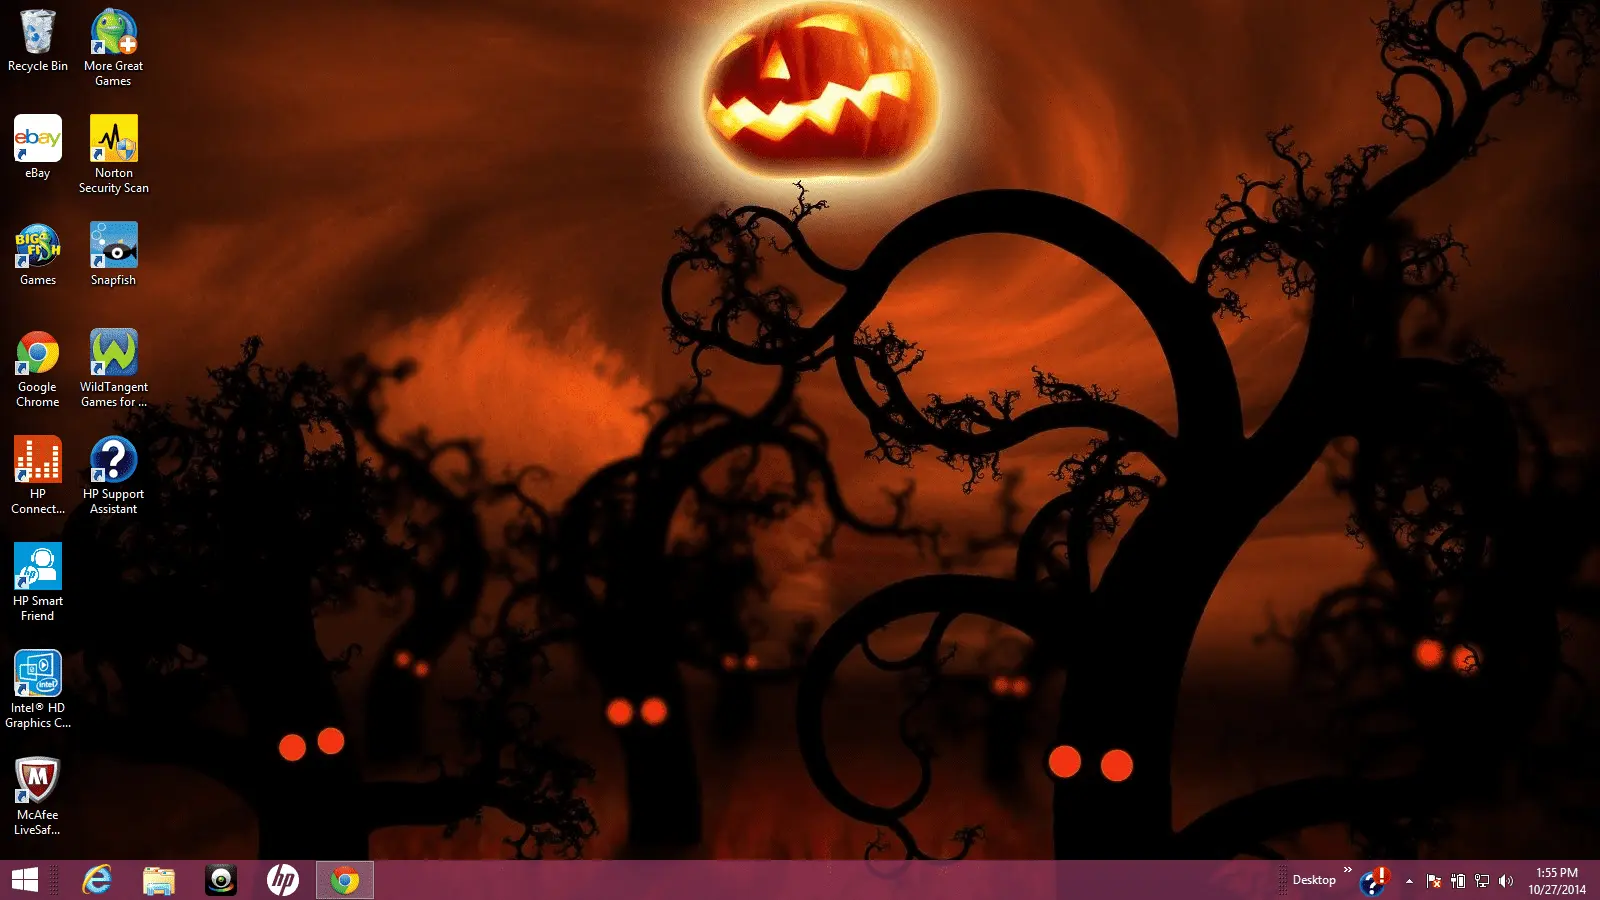Select the Google Chrome desktop shortcut
1600x900 pixels.
pyautogui.click(x=38, y=369)
